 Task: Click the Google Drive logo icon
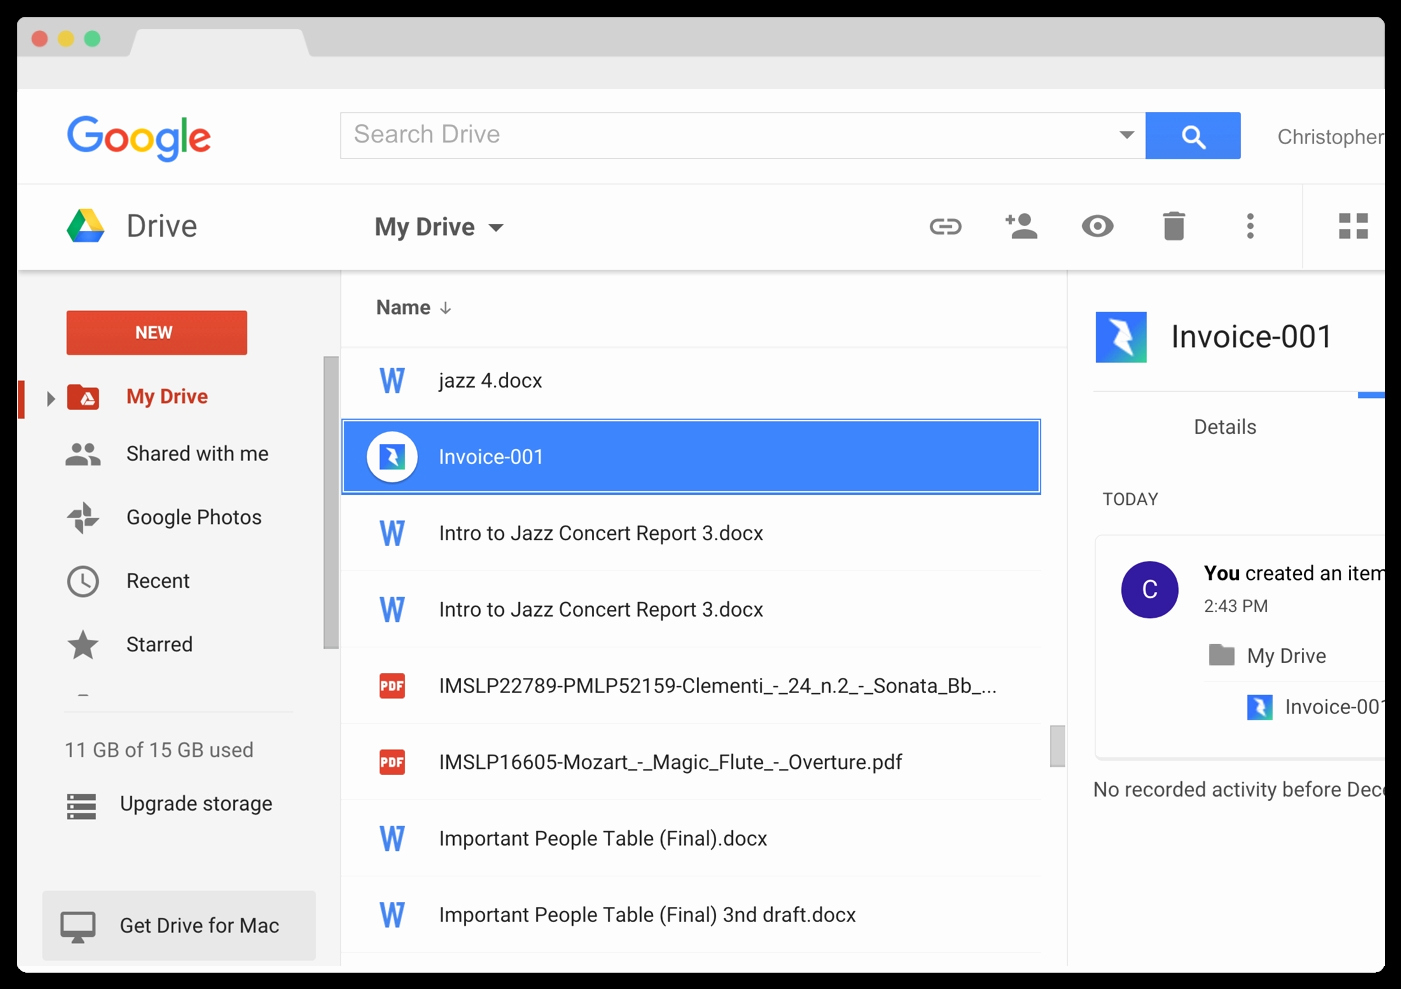click(x=86, y=226)
